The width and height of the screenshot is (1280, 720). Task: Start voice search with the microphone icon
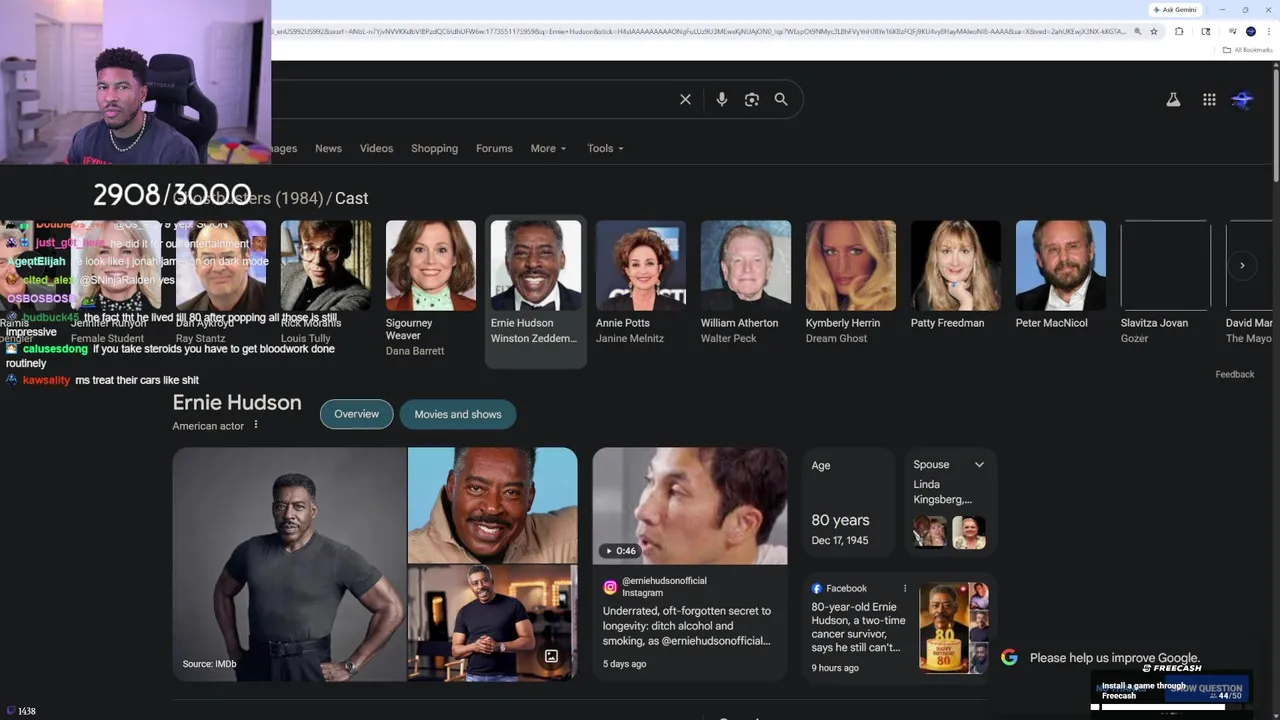(x=721, y=99)
